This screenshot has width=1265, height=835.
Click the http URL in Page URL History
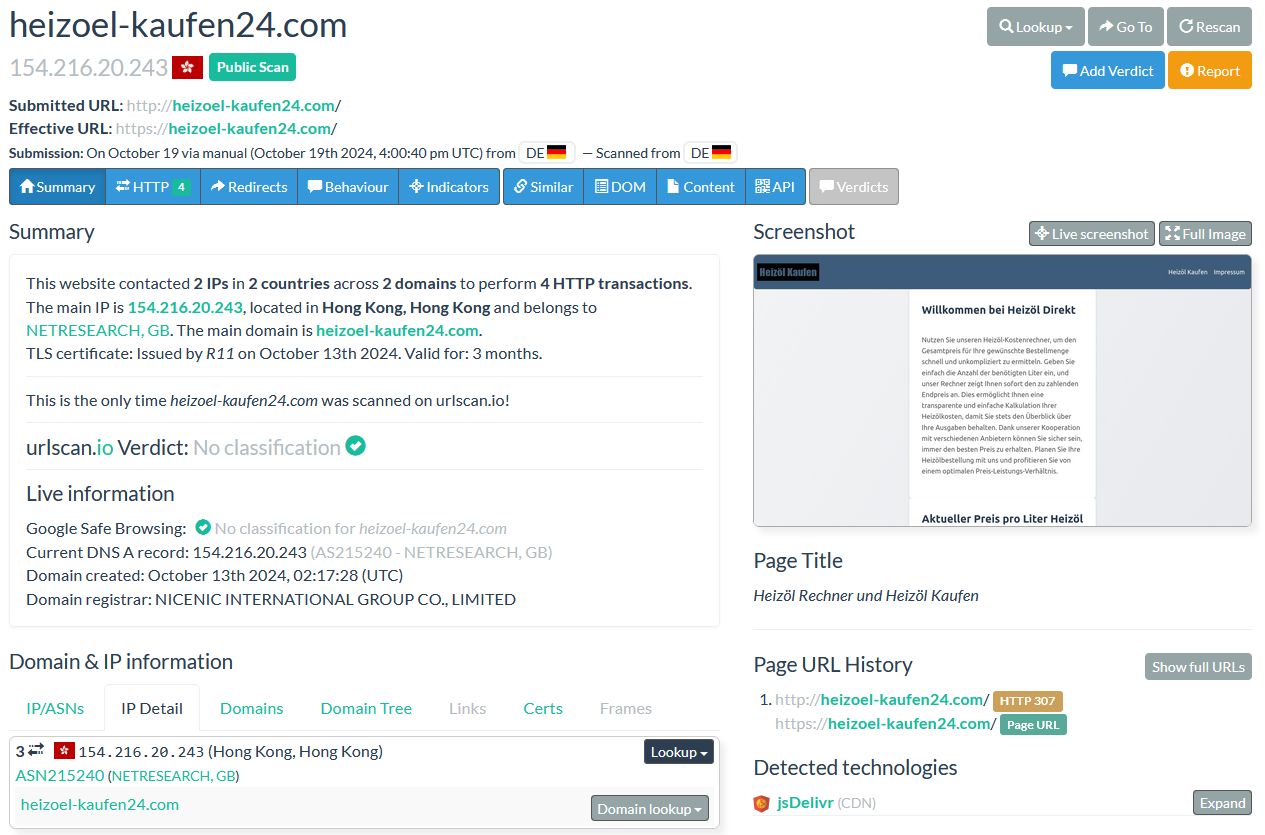point(882,700)
